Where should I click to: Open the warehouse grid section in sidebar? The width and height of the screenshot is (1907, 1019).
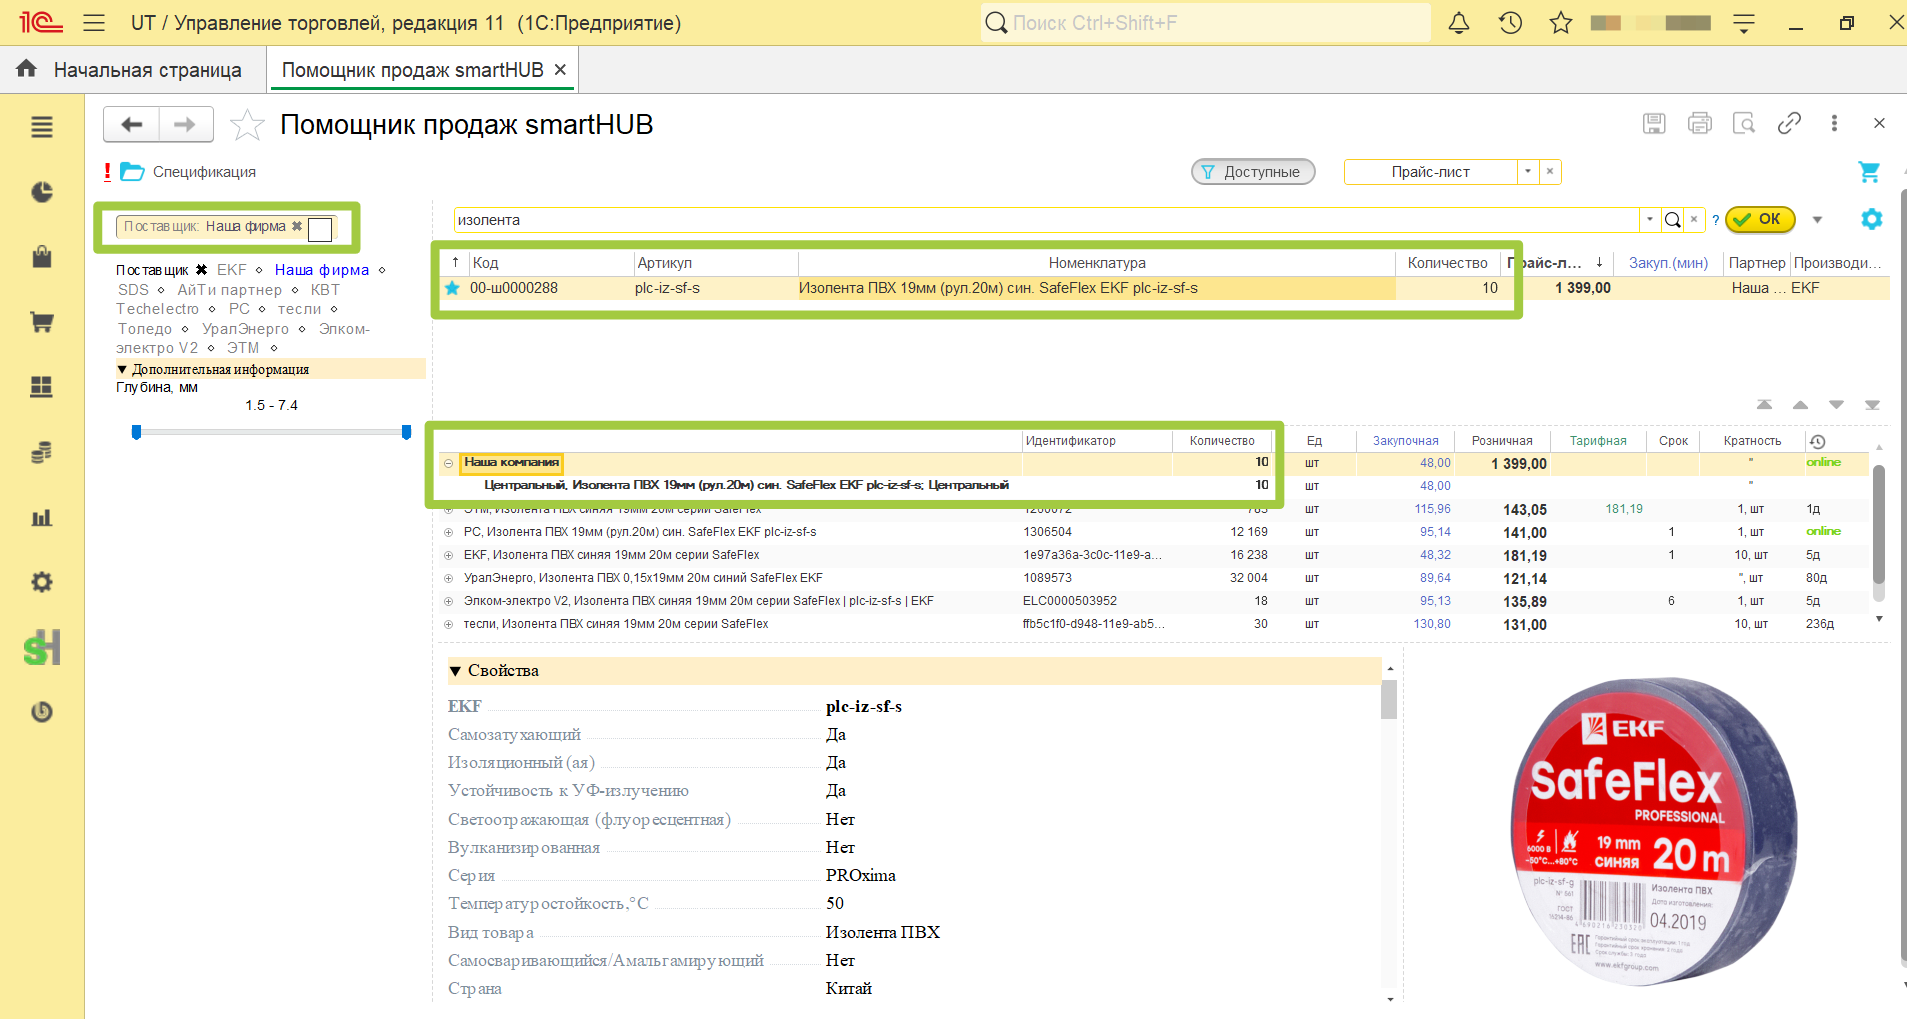click(x=42, y=387)
